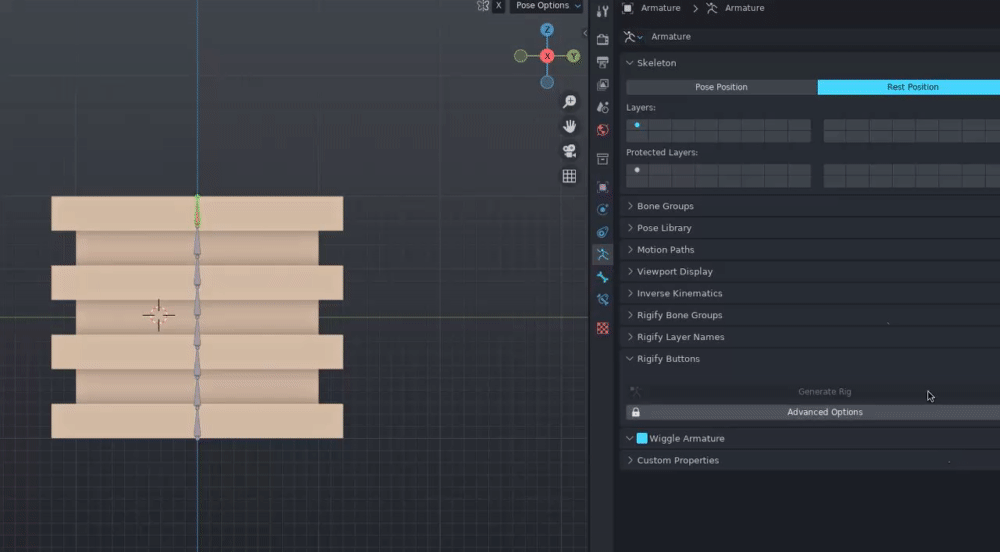Click the collection properties tab icon
The image size is (1000, 552).
[x=603, y=159]
